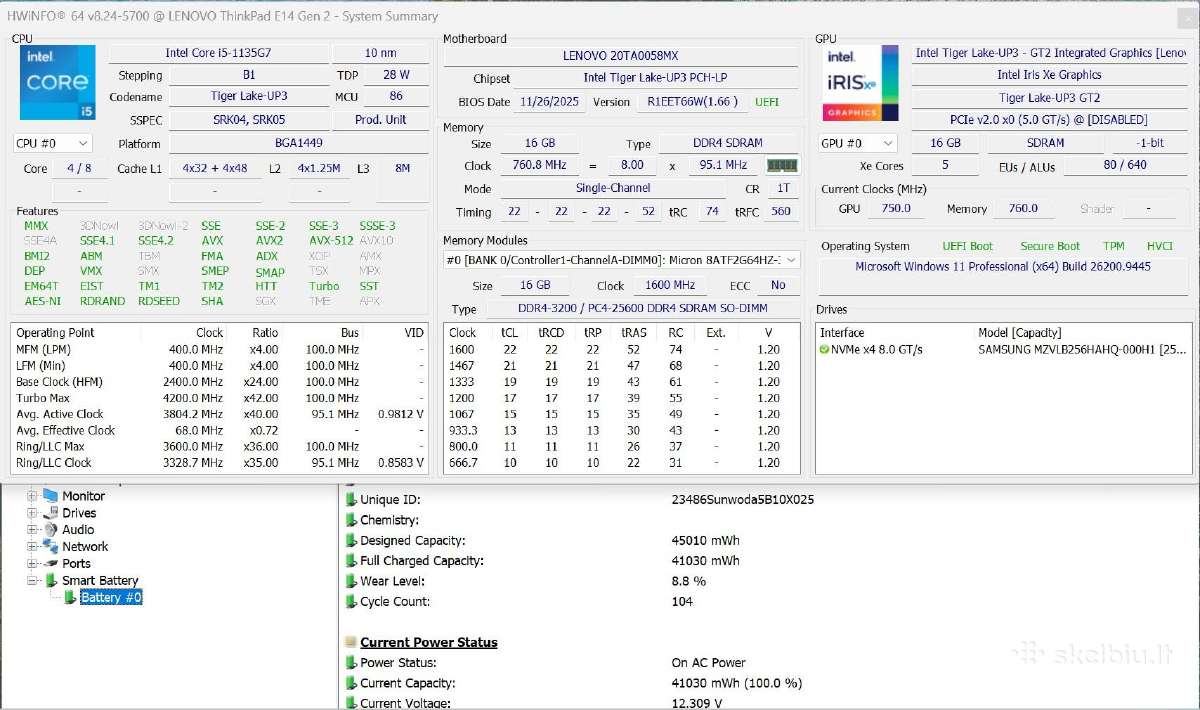Click the TPM status label

[x=1113, y=246]
